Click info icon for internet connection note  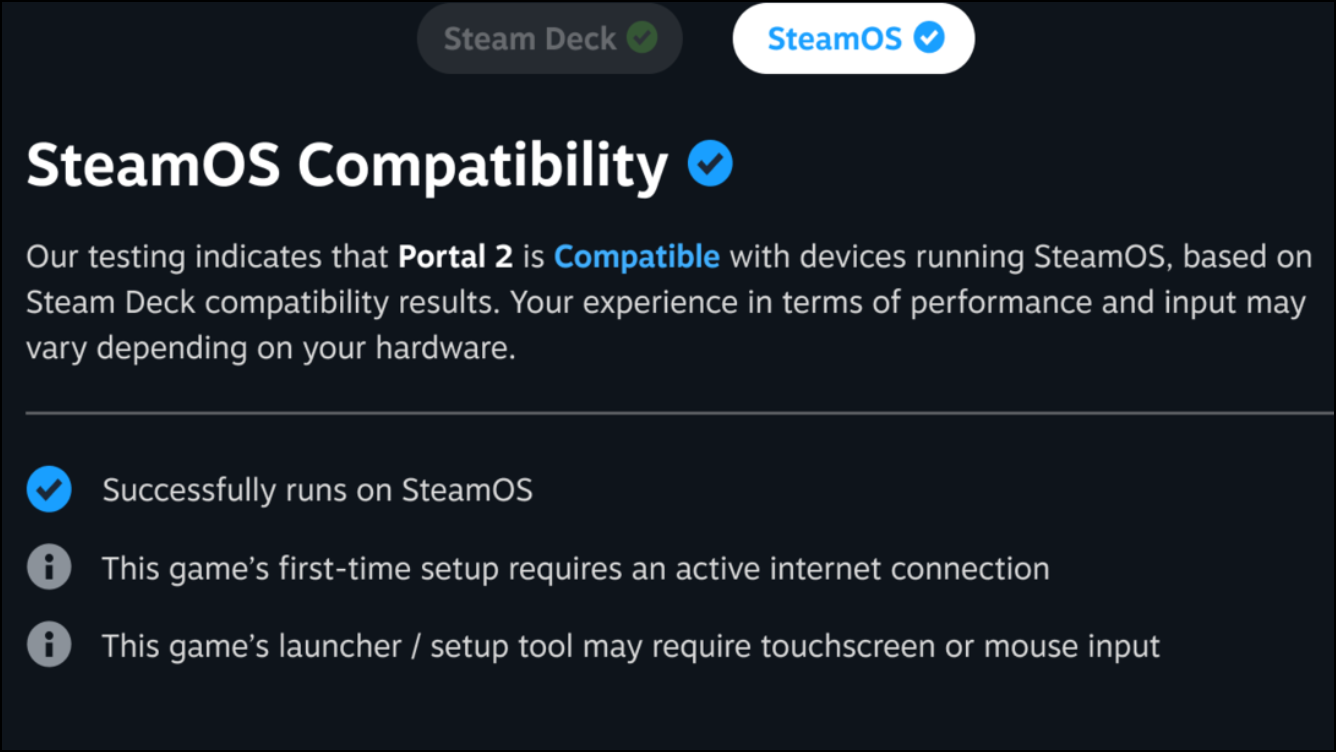49,568
